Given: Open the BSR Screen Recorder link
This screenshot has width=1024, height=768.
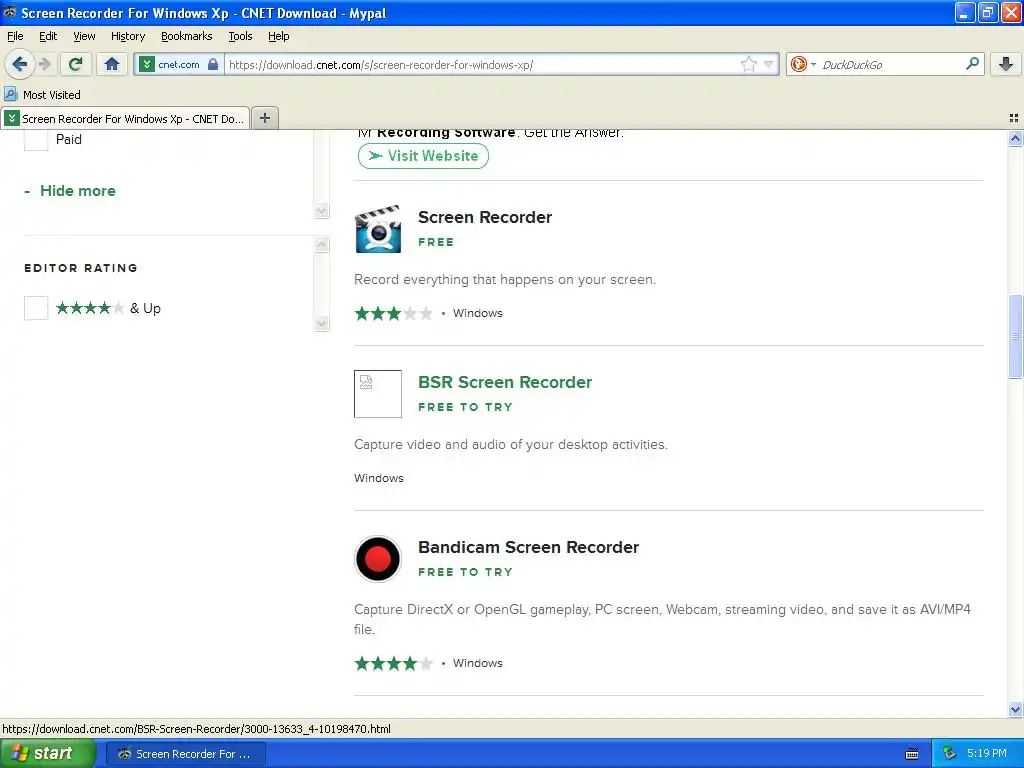Looking at the screenshot, I should click(505, 382).
